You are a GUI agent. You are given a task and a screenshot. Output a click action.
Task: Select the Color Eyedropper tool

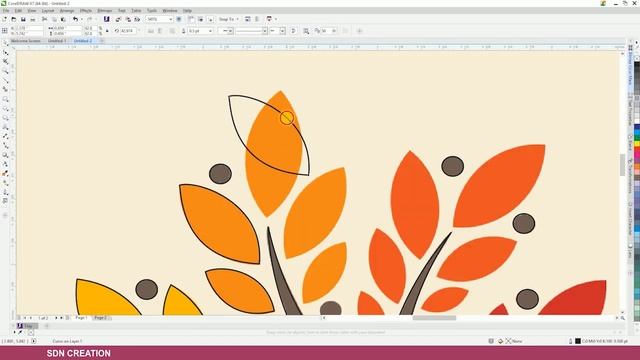pos(5,174)
